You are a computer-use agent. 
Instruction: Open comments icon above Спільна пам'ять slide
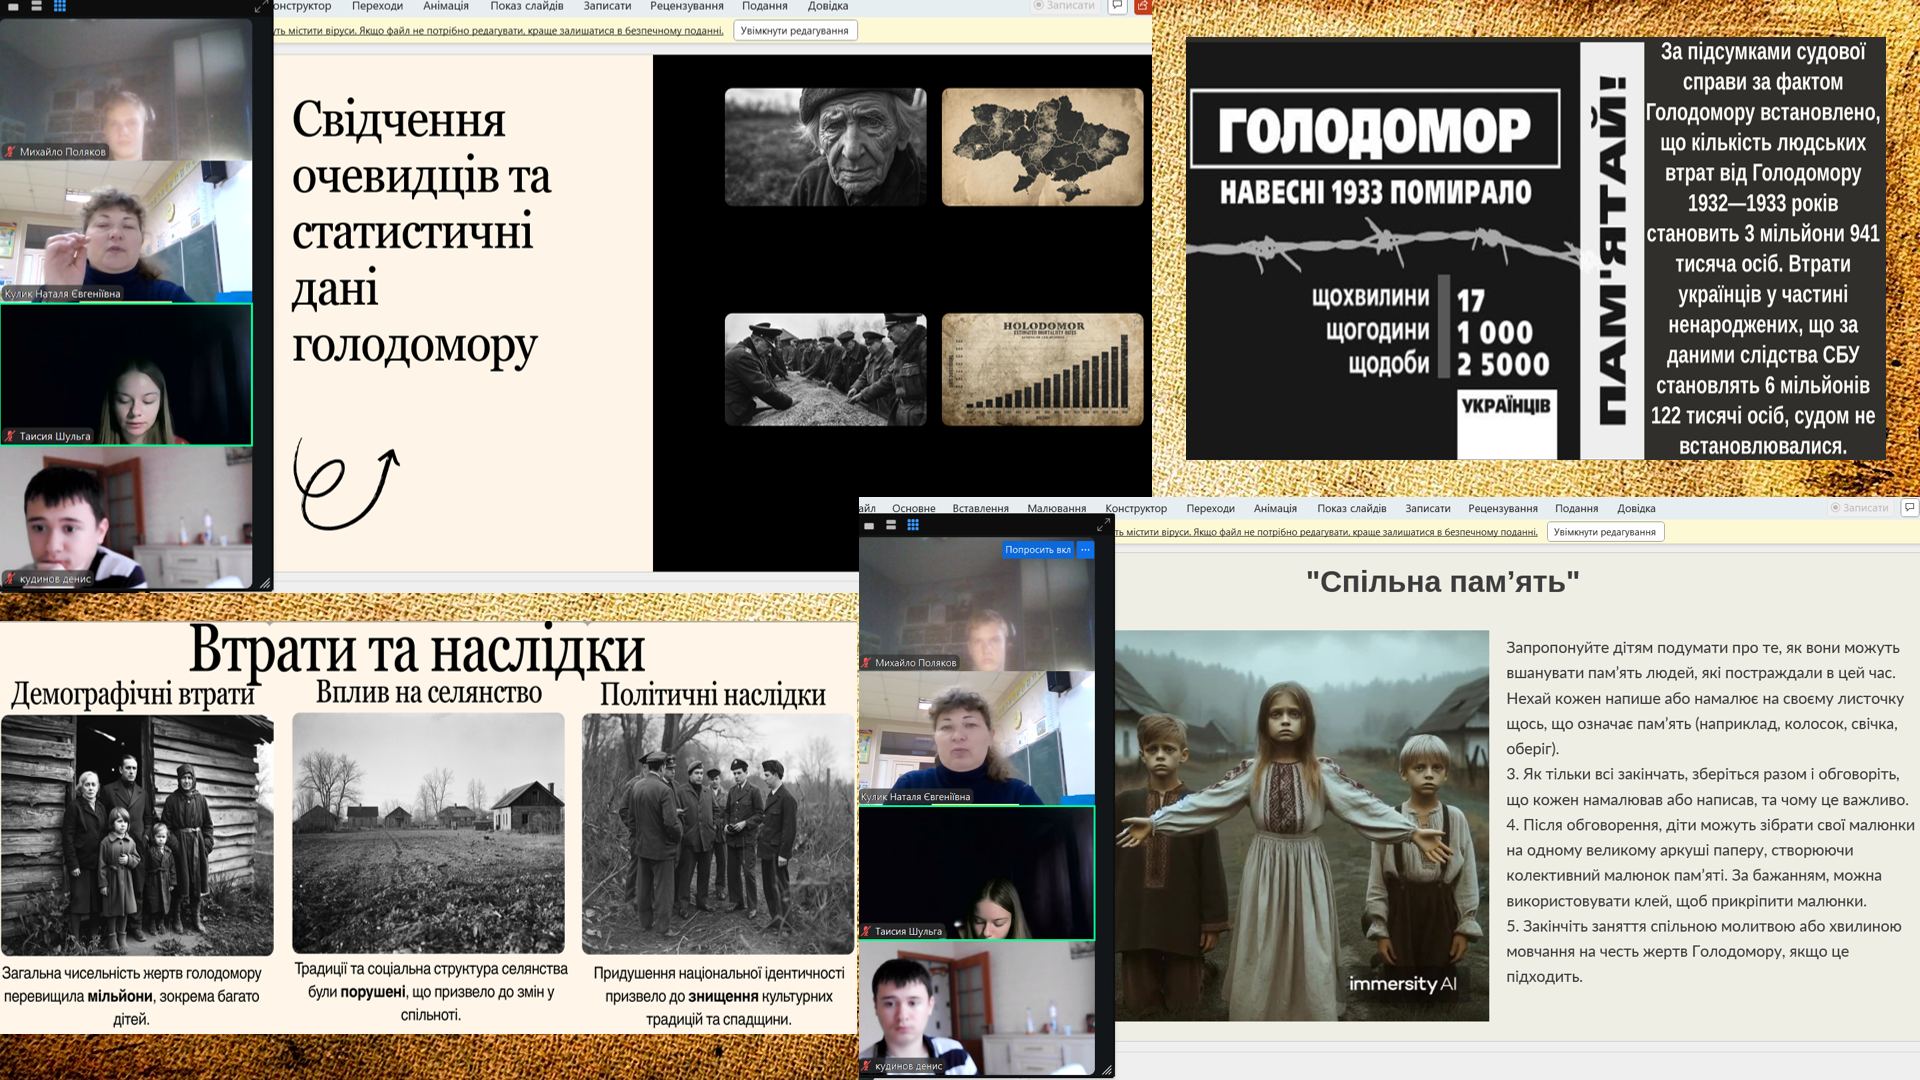pos(1909,508)
